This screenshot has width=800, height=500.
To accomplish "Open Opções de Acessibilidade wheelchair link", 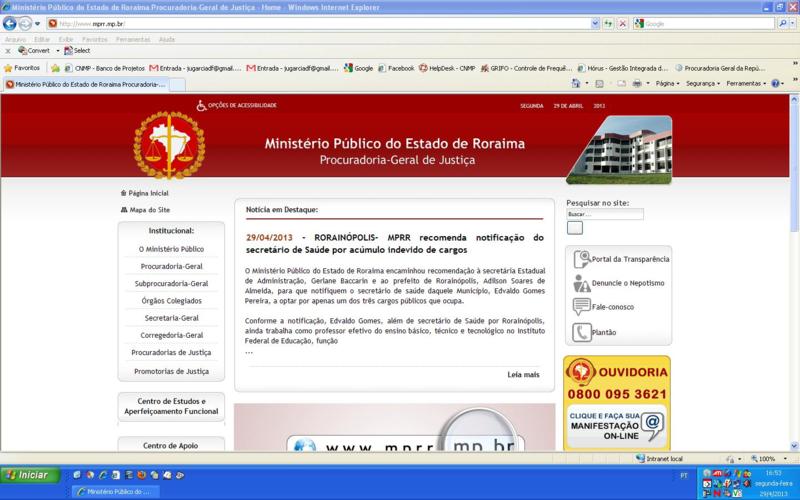I will pyautogui.click(x=237, y=105).
